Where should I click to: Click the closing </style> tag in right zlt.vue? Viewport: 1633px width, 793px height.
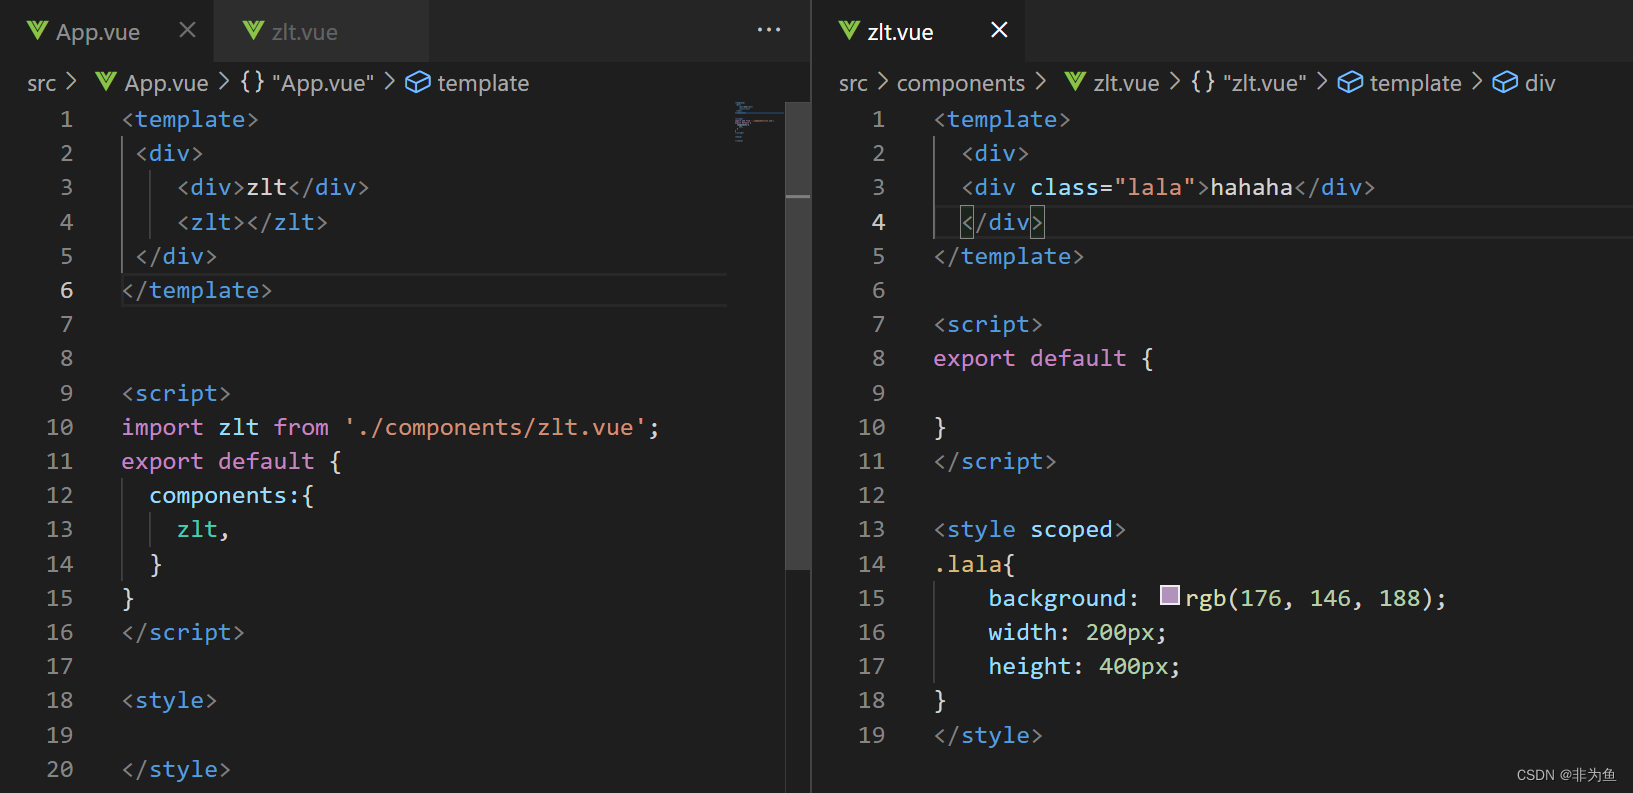[988, 735]
